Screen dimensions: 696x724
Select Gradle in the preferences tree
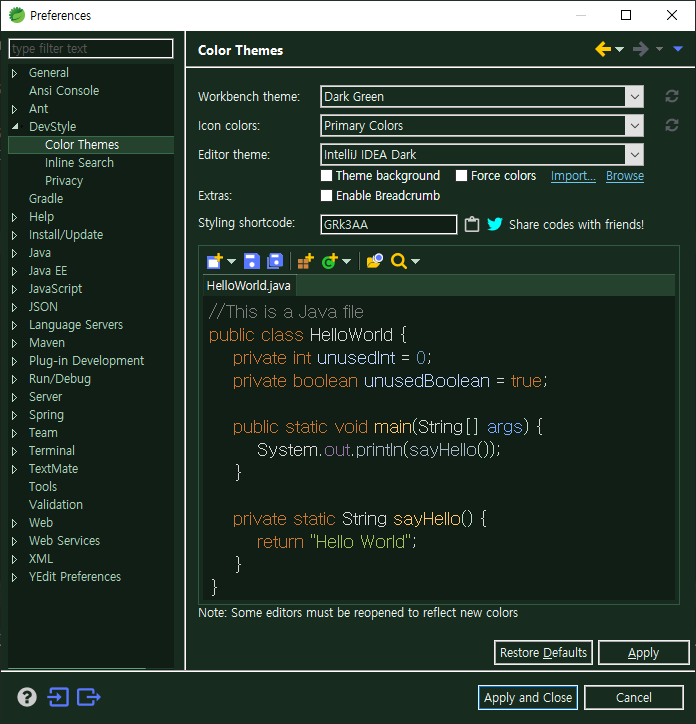click(46, 199)
